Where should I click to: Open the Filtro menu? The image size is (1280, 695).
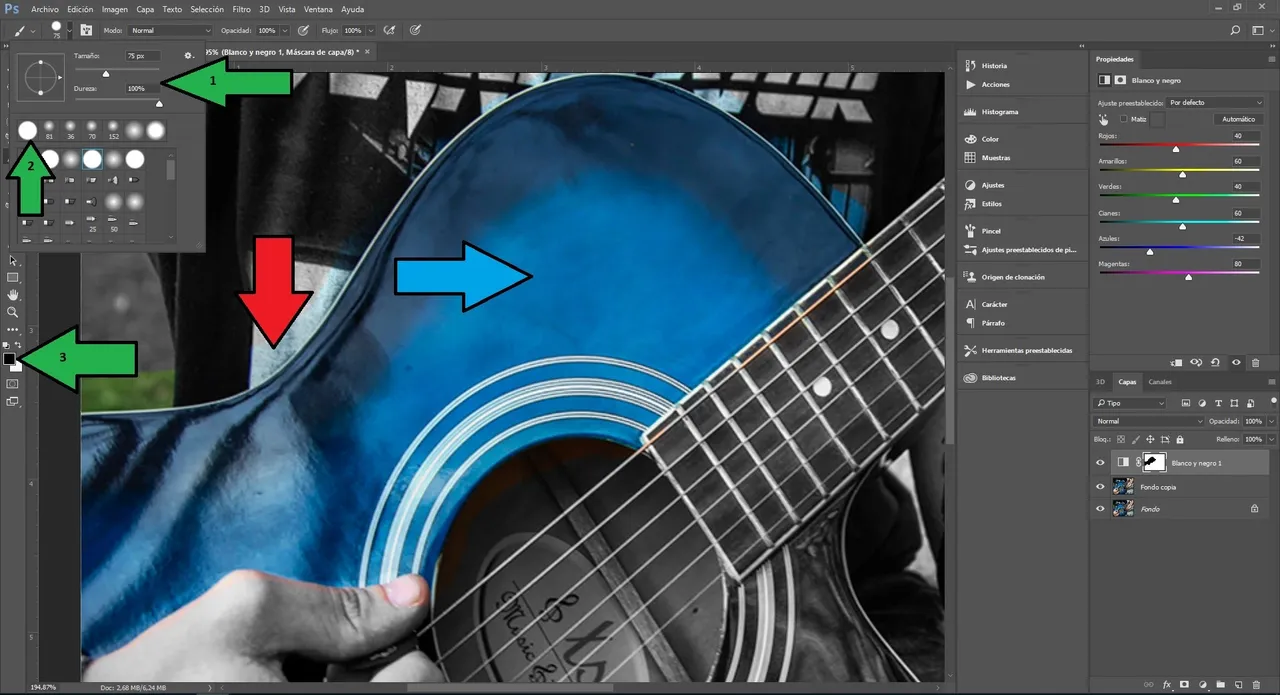pyautogui.click(x=241, y=9)
